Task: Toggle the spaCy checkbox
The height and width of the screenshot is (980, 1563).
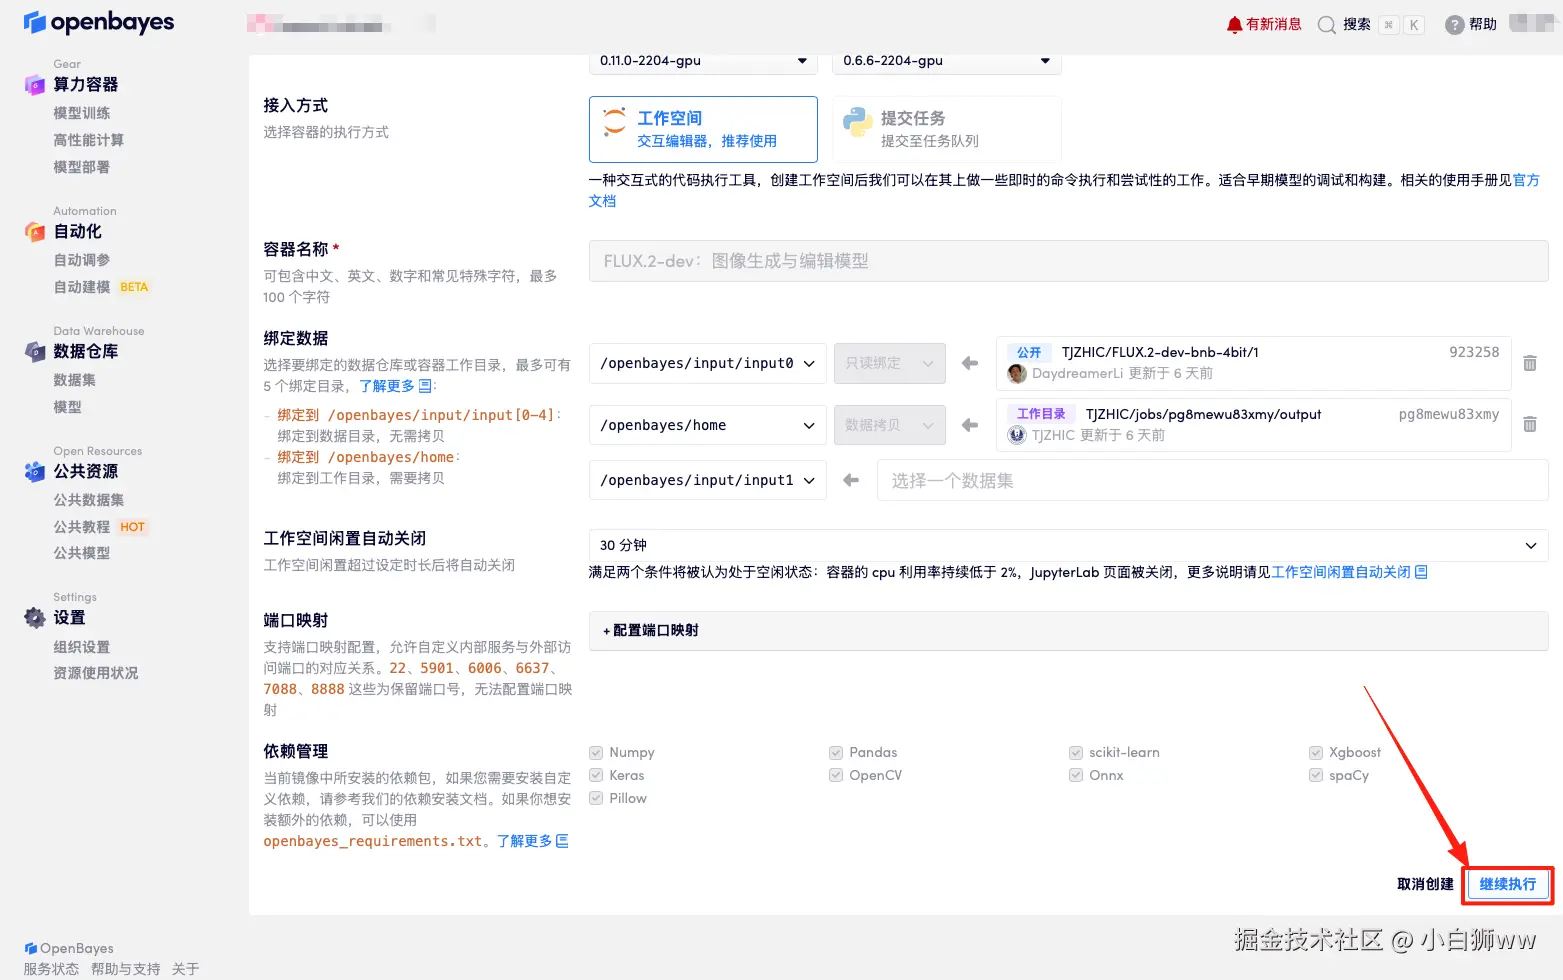Action: pos(1316,775)
